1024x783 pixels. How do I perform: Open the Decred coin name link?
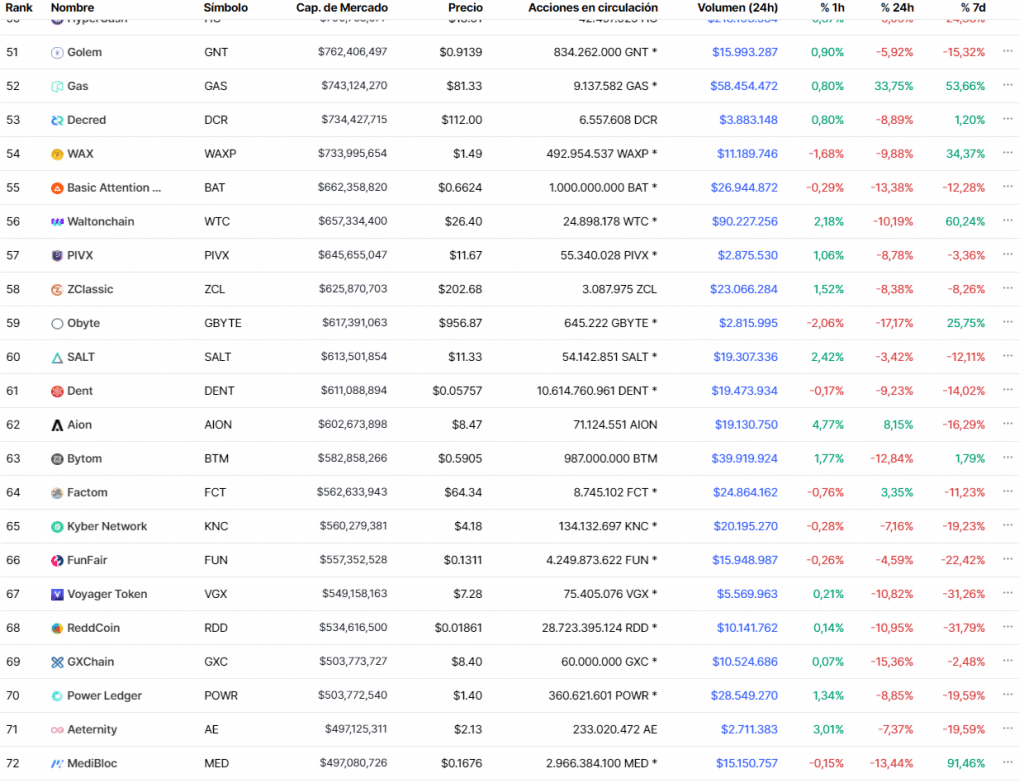pos(86,120)
